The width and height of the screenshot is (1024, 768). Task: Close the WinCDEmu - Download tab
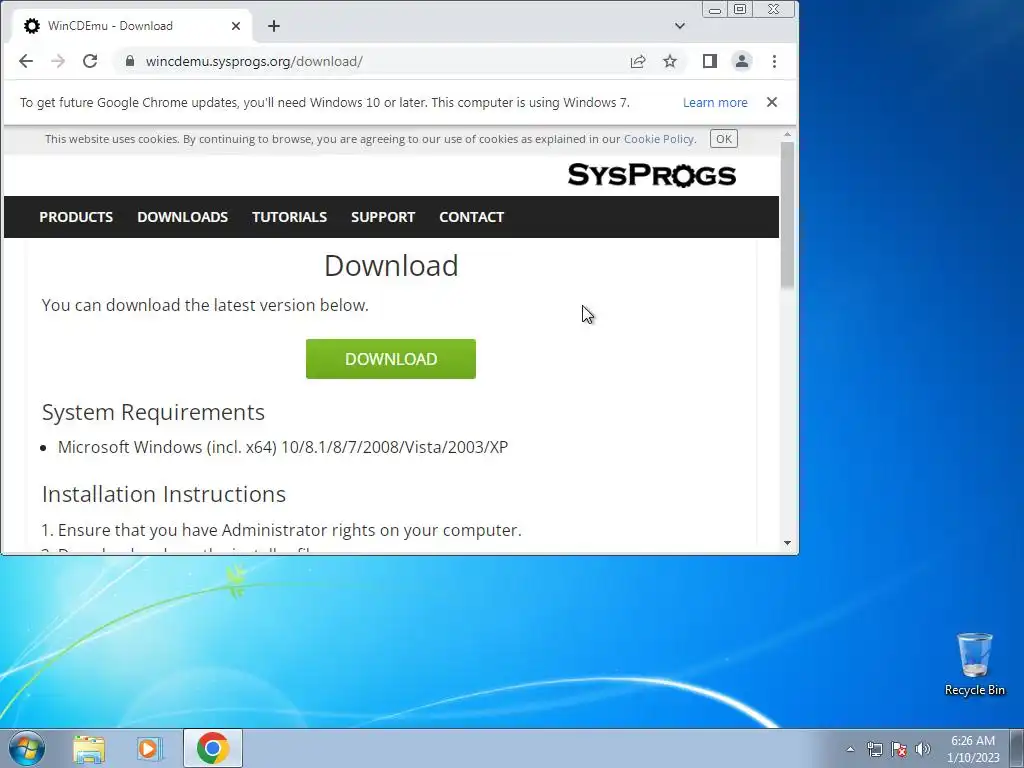tap(236, 26)
